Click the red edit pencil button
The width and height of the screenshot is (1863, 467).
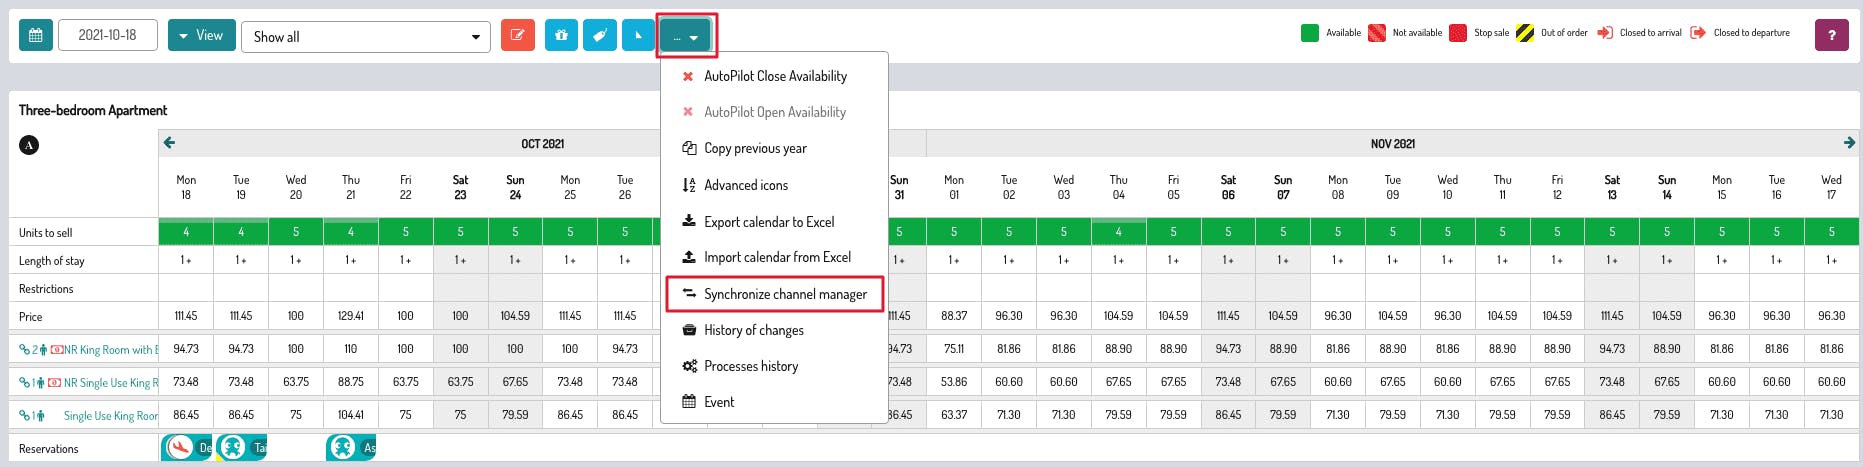[517, 35]
